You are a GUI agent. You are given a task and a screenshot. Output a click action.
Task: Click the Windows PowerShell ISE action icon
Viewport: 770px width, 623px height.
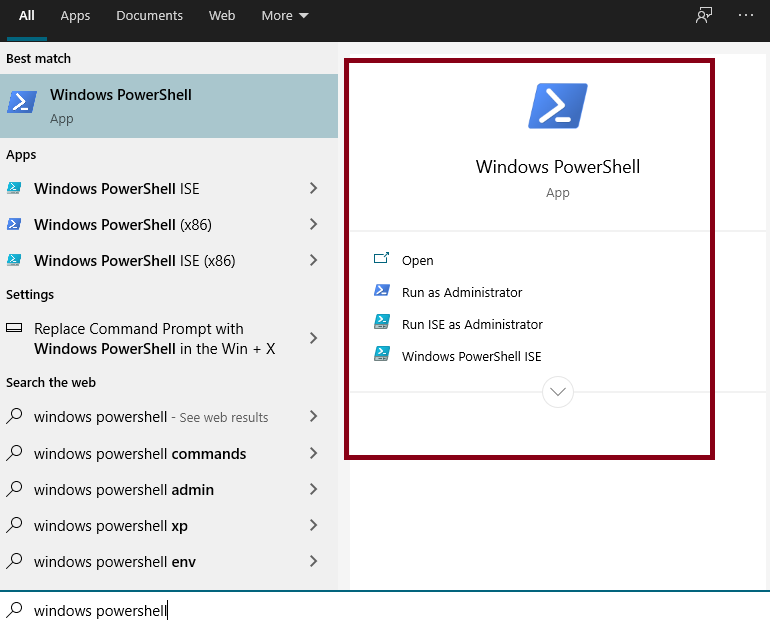pyautogui.click(x=382, y=354)
